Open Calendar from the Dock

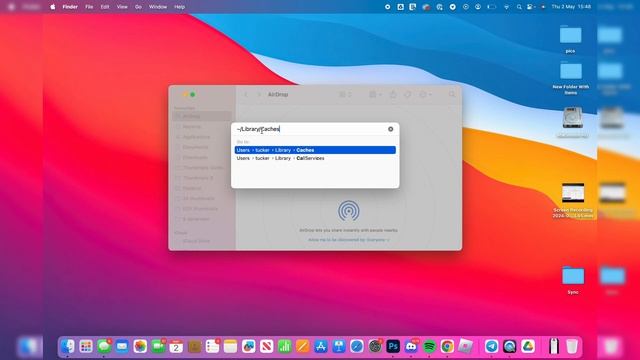pos(176,347)
